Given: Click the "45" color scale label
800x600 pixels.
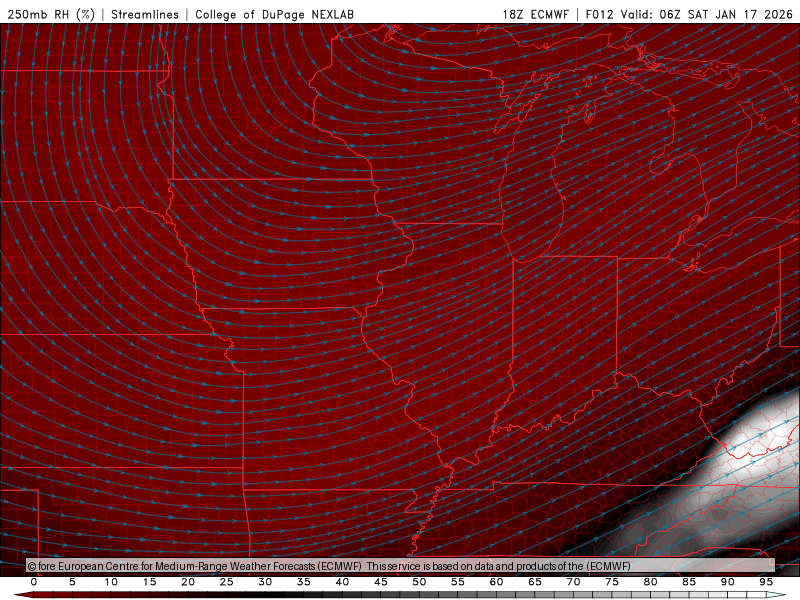Looking at the screenshot, I should point(381,582).
